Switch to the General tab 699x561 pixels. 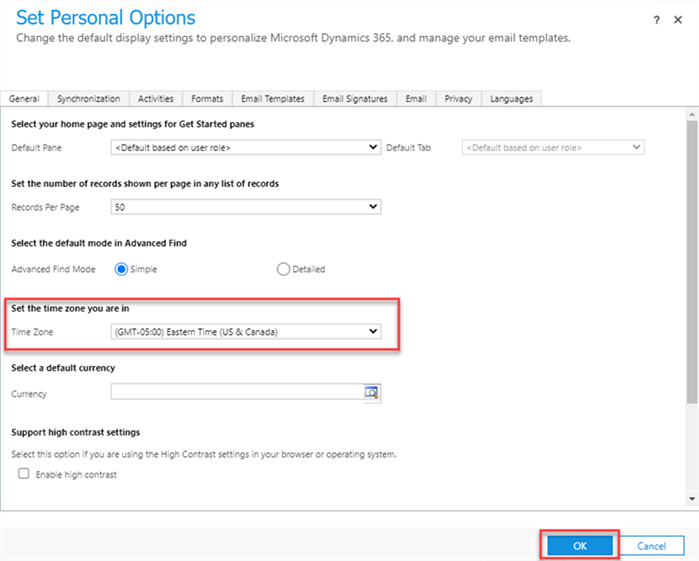click(x=24, y=99)
